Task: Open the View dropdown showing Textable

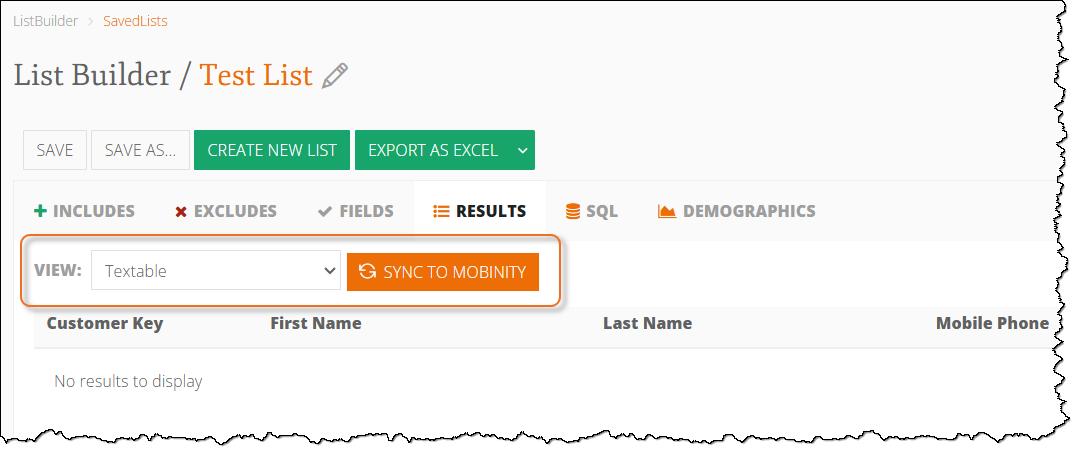Action: 216,271
